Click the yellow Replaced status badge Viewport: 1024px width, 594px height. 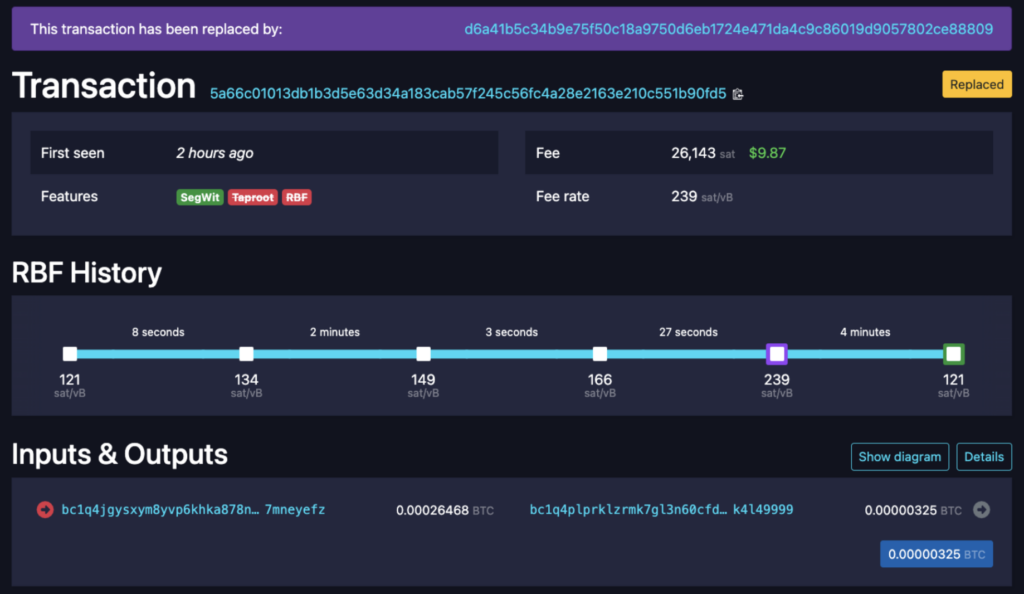point(976,85)
